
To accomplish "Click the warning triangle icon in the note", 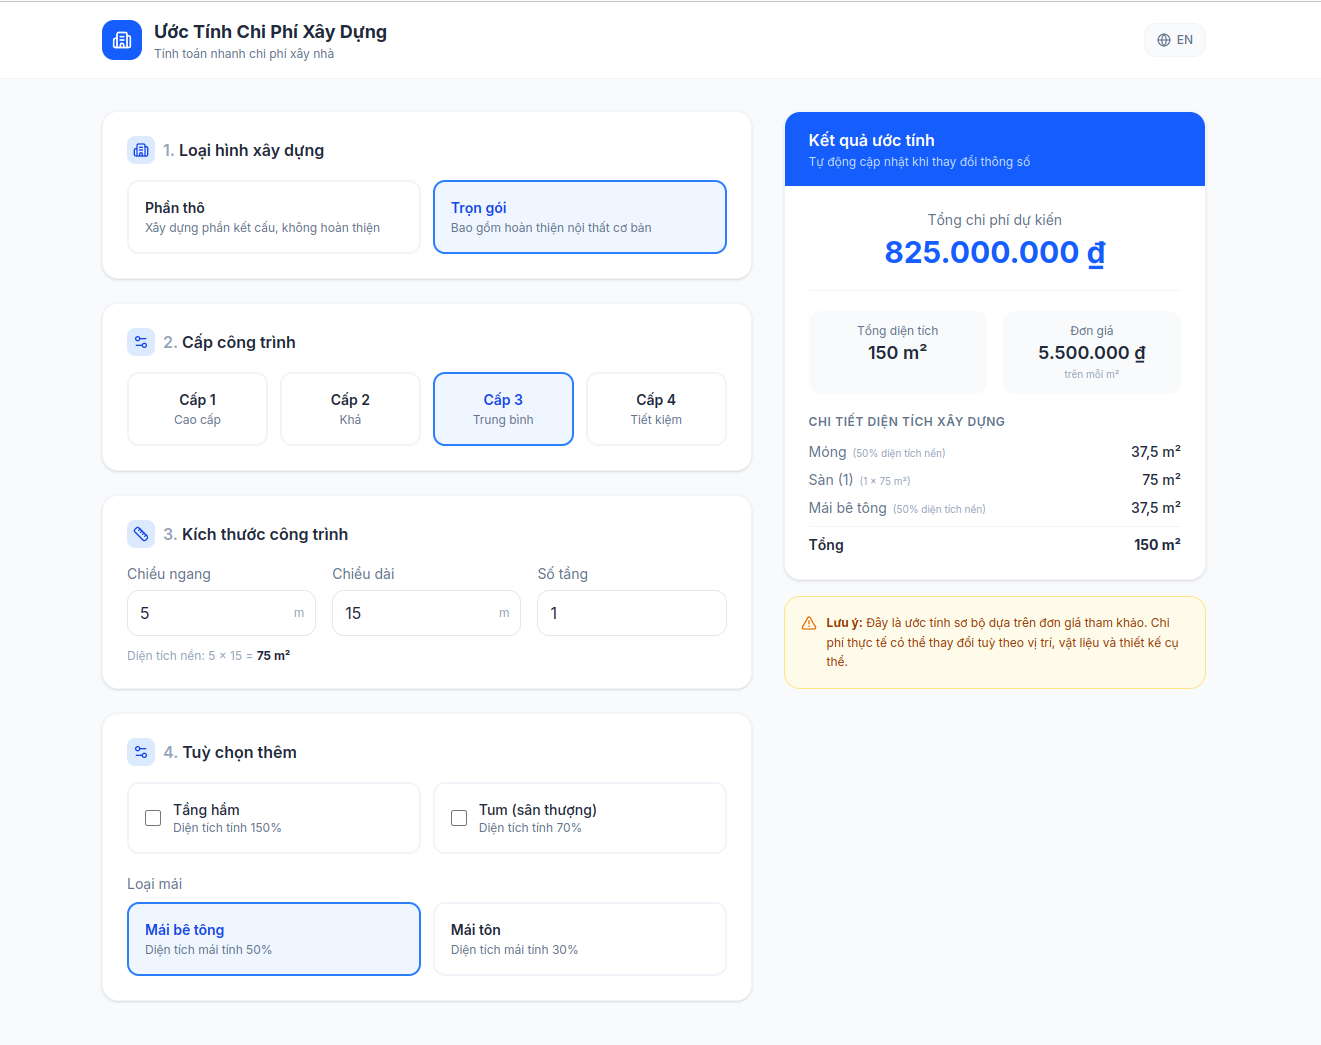I will point(809,623).
